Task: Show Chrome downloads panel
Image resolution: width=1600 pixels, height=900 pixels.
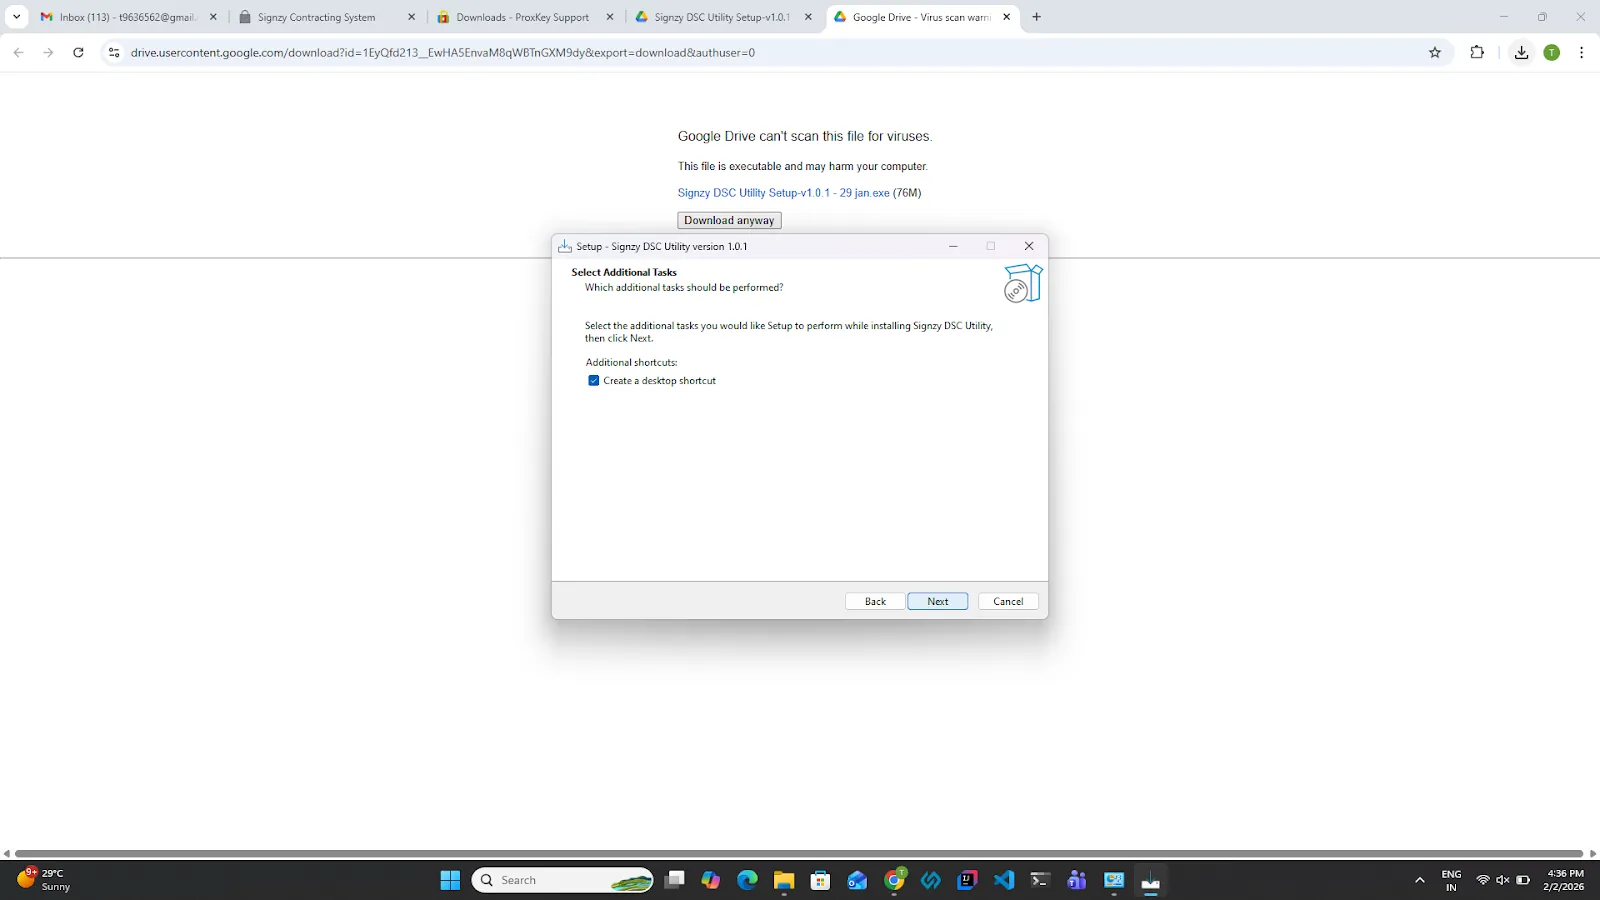Action: [x=1521, y=52]
